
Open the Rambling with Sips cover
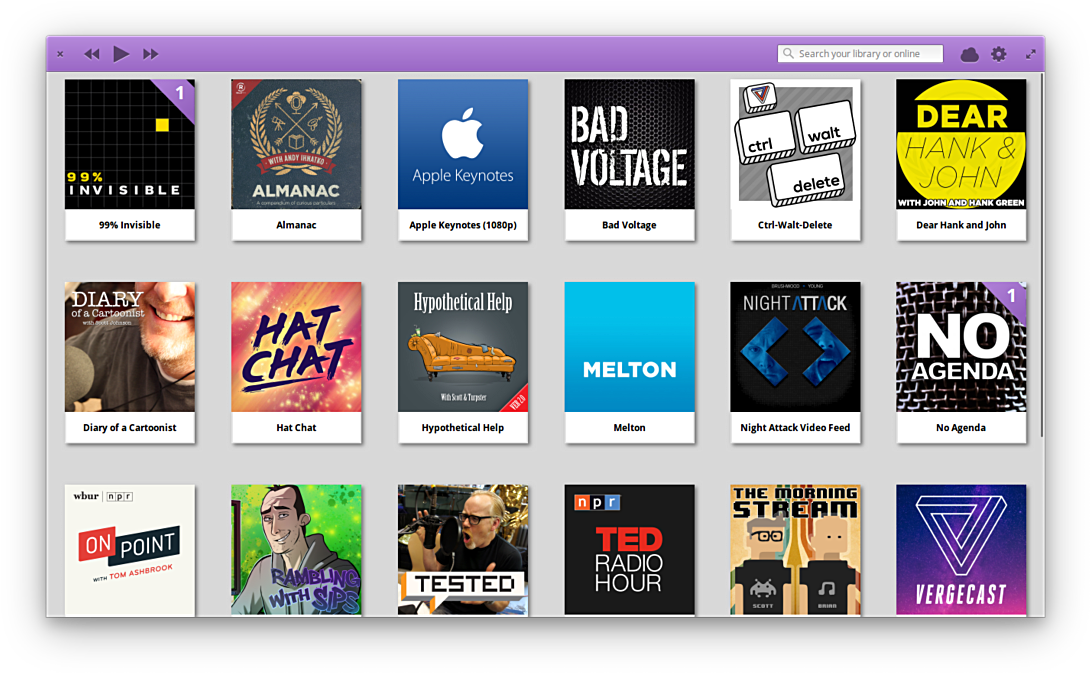click(x=296, y=550)
